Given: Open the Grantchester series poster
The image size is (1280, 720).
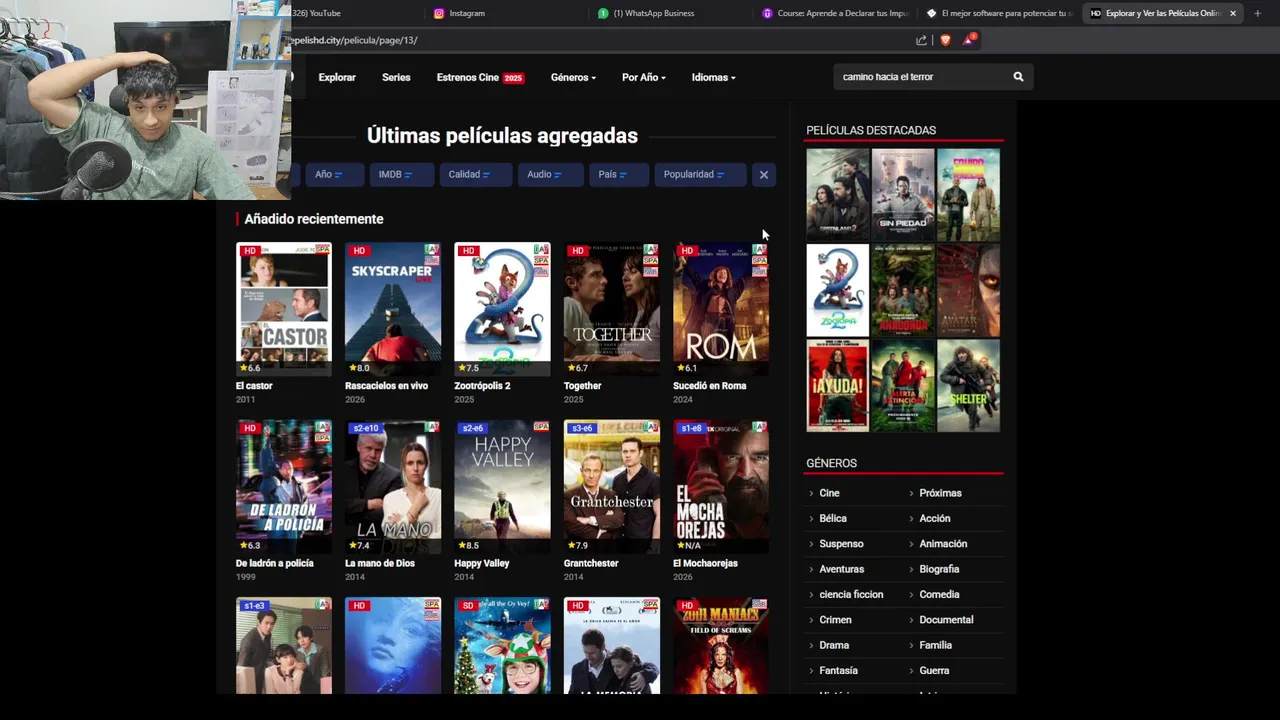Looking at the screenshot, I should (612, 486).
